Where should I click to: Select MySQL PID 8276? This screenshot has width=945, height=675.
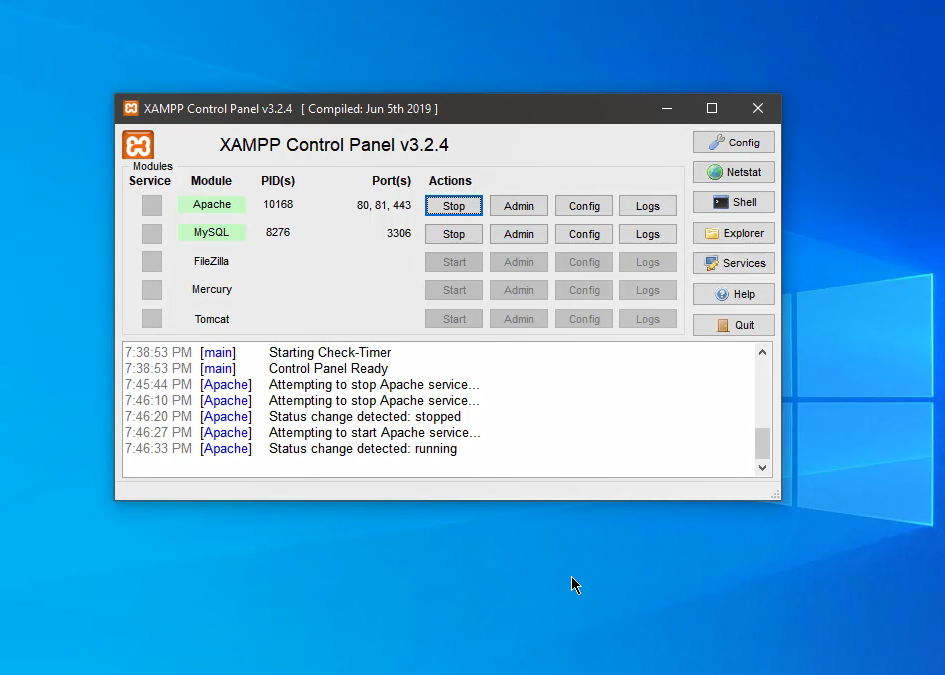pyautogui.click(x=278, y=232)
